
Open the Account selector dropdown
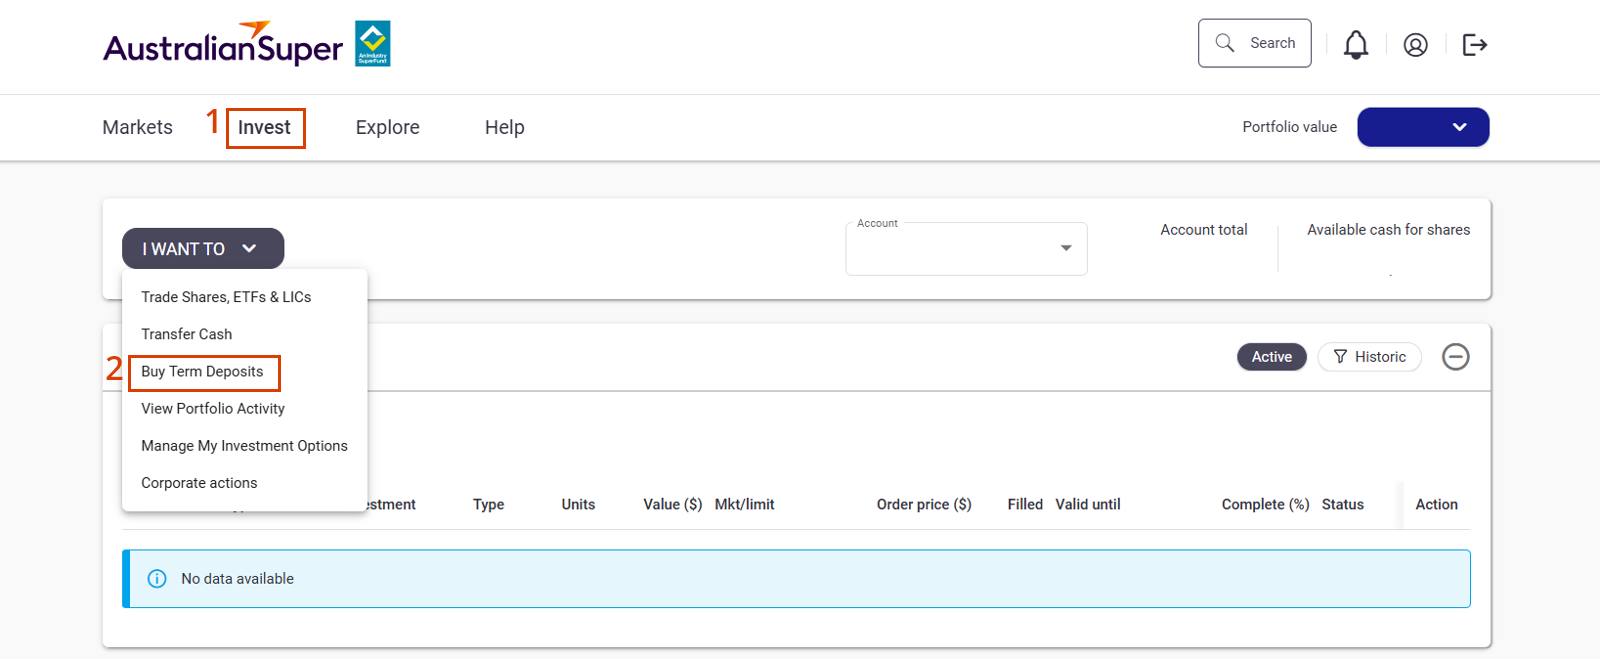pyautogui.click(x=965, y=249)
